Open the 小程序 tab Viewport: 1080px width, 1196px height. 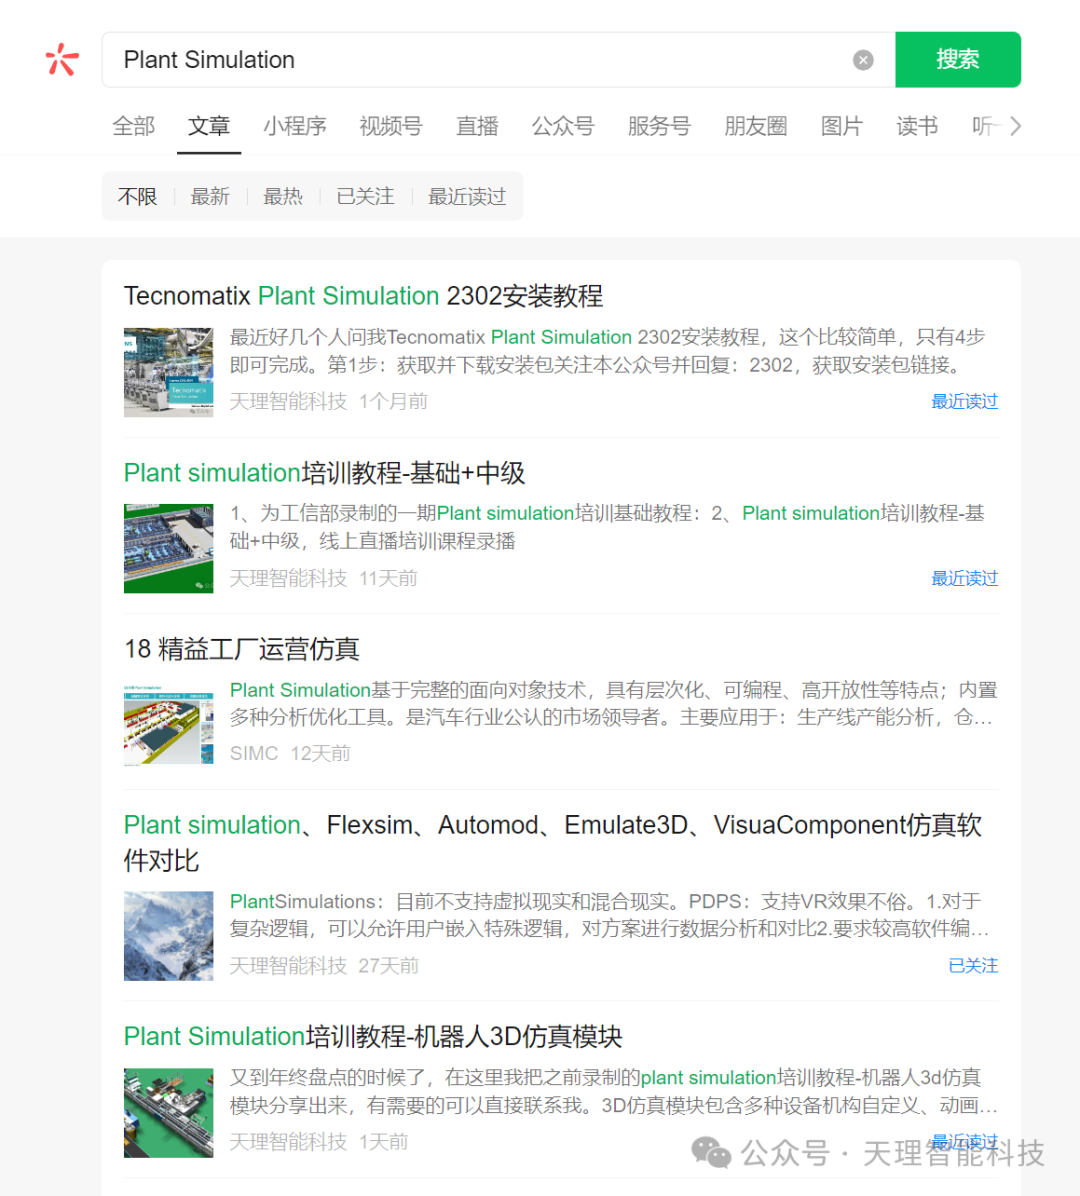click(295, 126)
